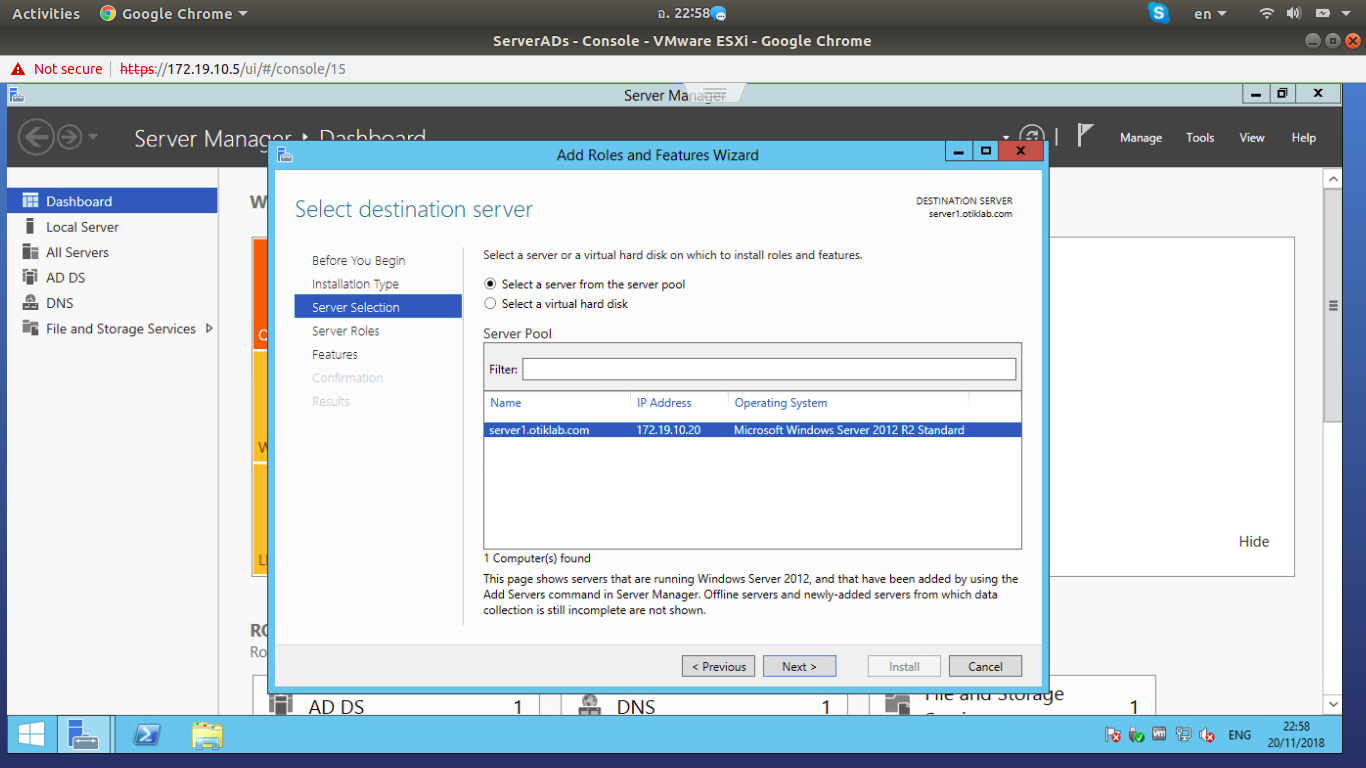
Task: Click the muted speaker tray icon
Action: point(1207,735)
